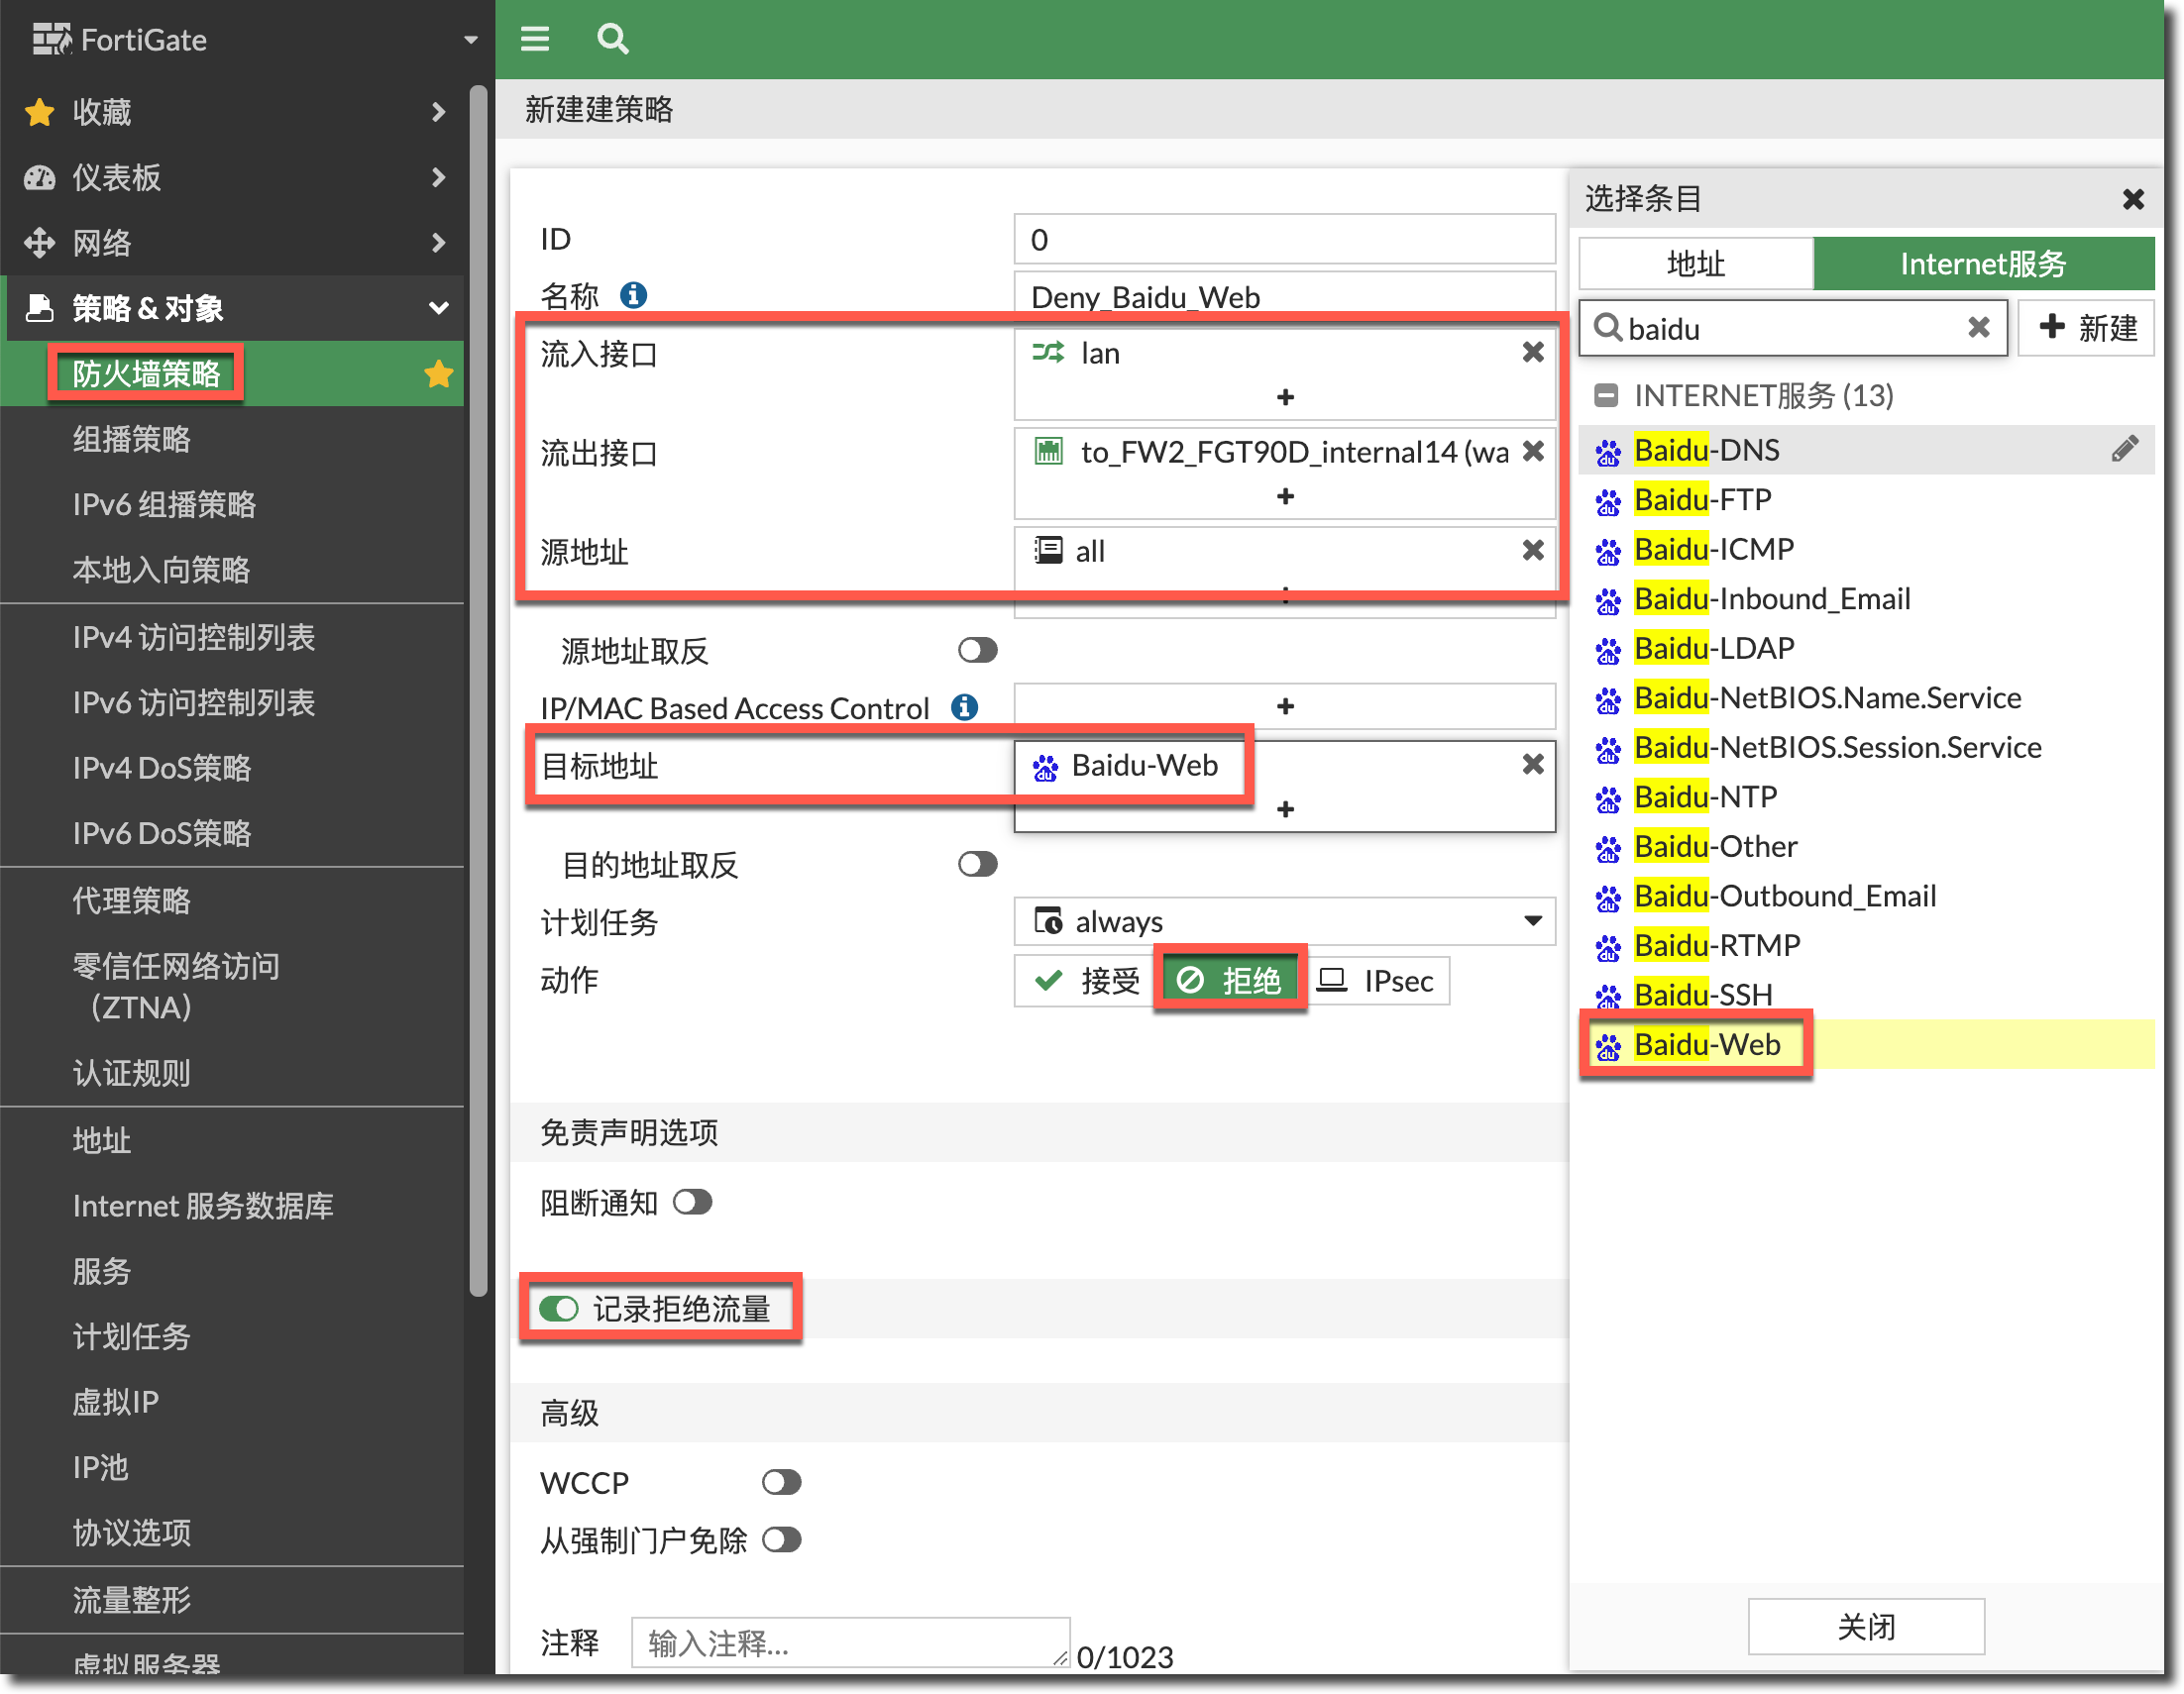Click the star icon beside 防火墙策略
Viewport: 2184px width, 1694px height.
point(438,374)
